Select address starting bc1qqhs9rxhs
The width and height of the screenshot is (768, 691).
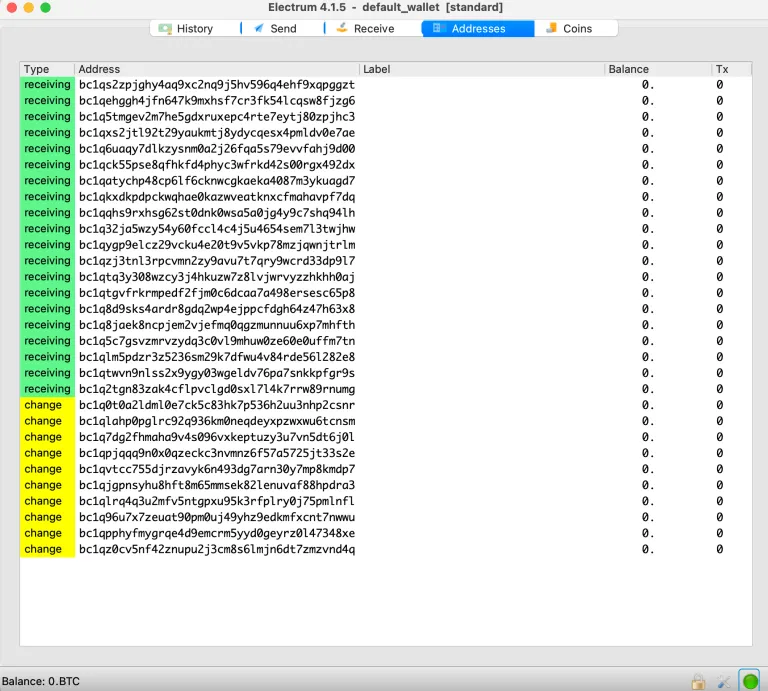tap(217, 213)
